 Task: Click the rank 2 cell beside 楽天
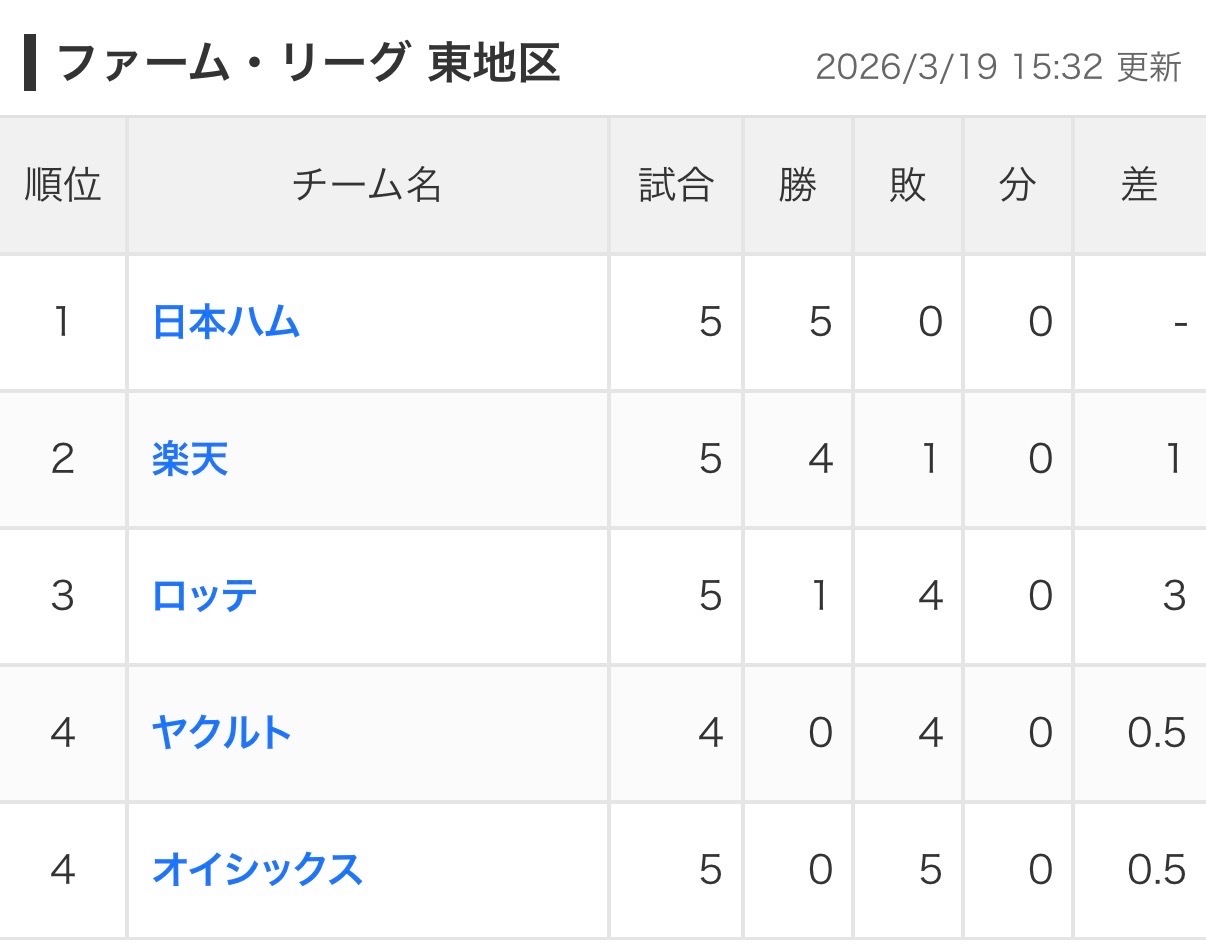(63, 459)
